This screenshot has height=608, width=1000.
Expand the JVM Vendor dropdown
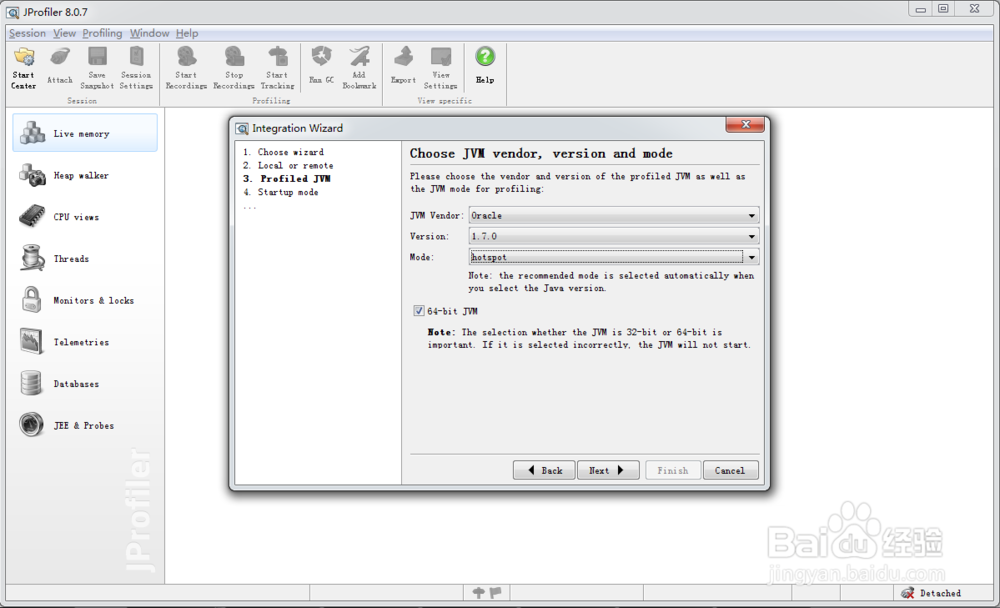click(751, 216)
